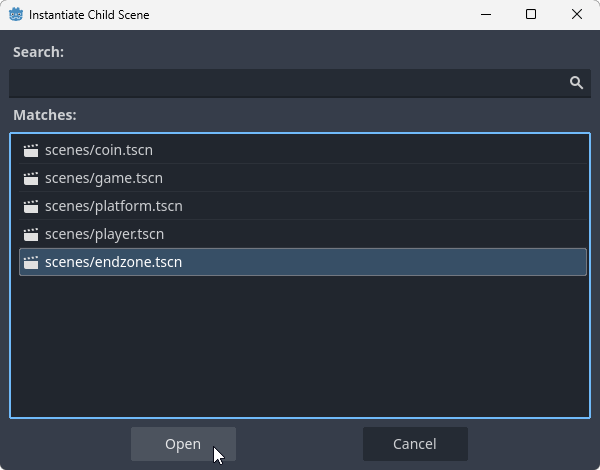
Task: Choose scenes/game.tscn from the matches list
Action: (103, 178)
